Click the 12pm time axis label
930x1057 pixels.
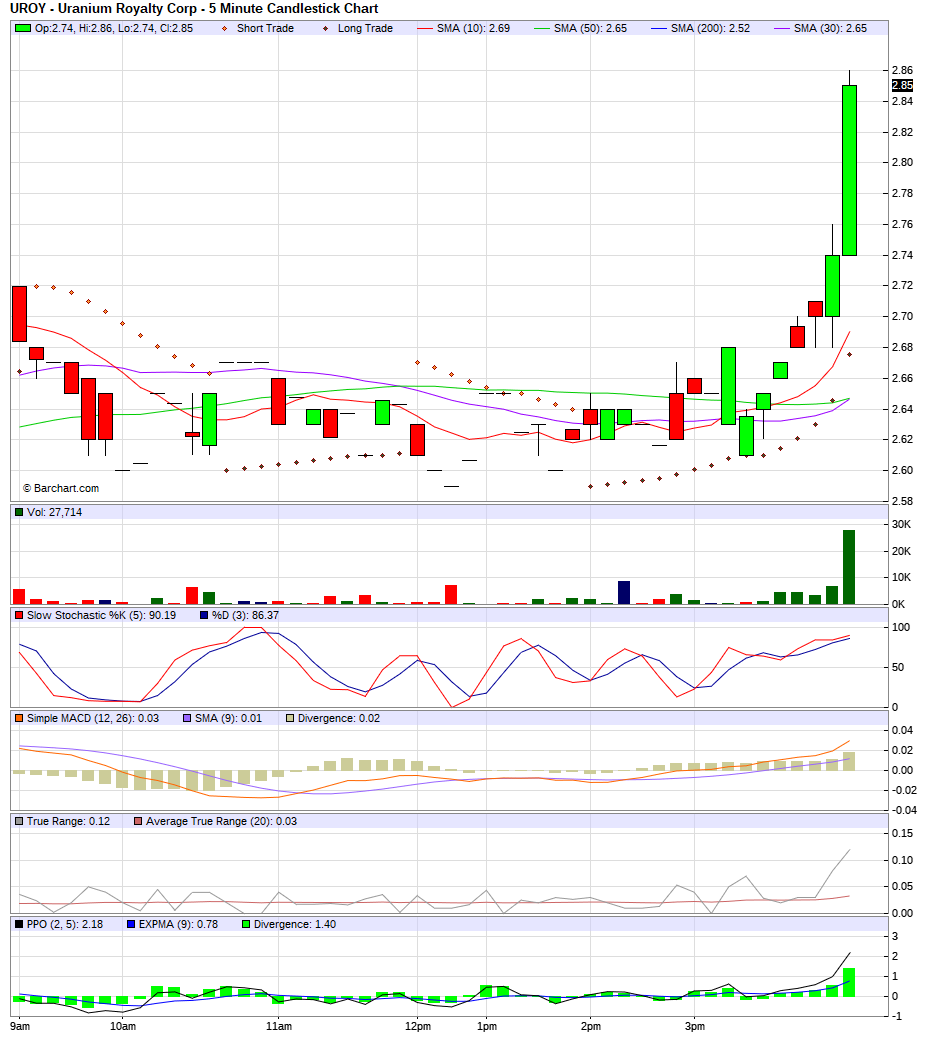tap(418, 1027)
